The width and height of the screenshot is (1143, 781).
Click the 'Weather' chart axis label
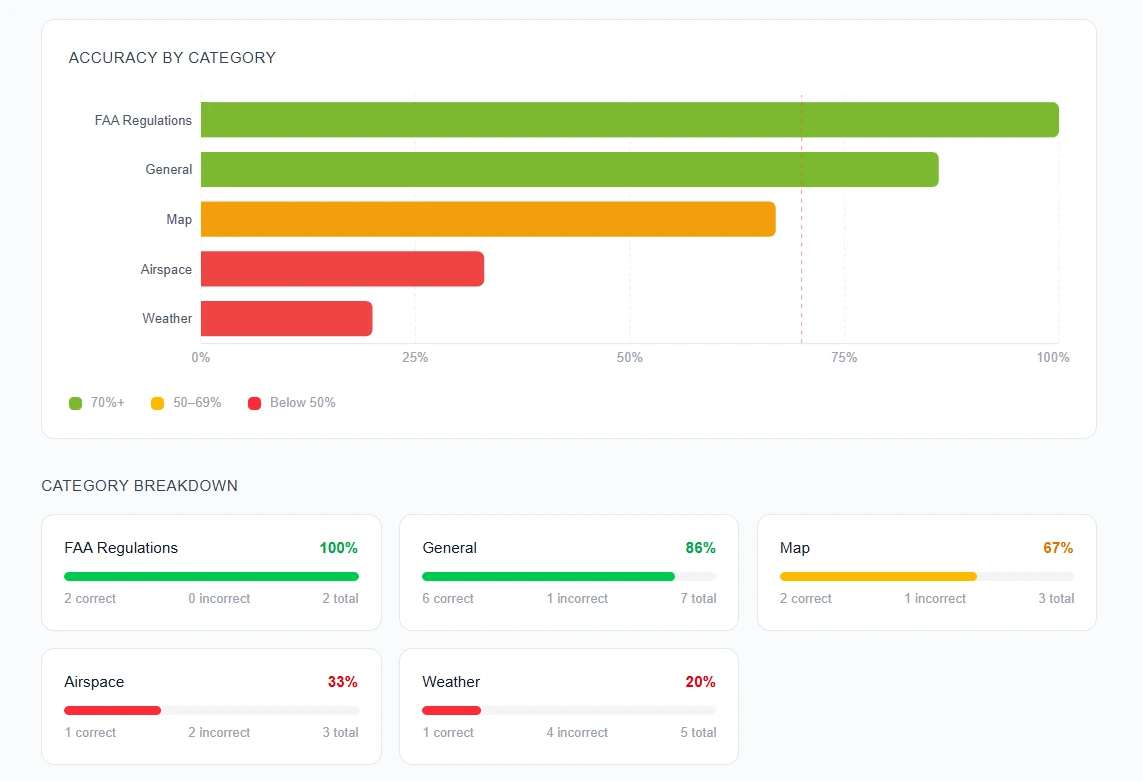167,318
